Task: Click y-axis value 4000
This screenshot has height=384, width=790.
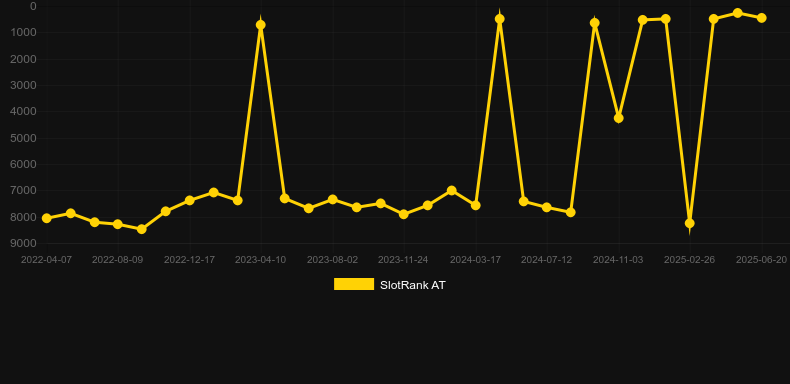Action: click(x=24, y=111)
